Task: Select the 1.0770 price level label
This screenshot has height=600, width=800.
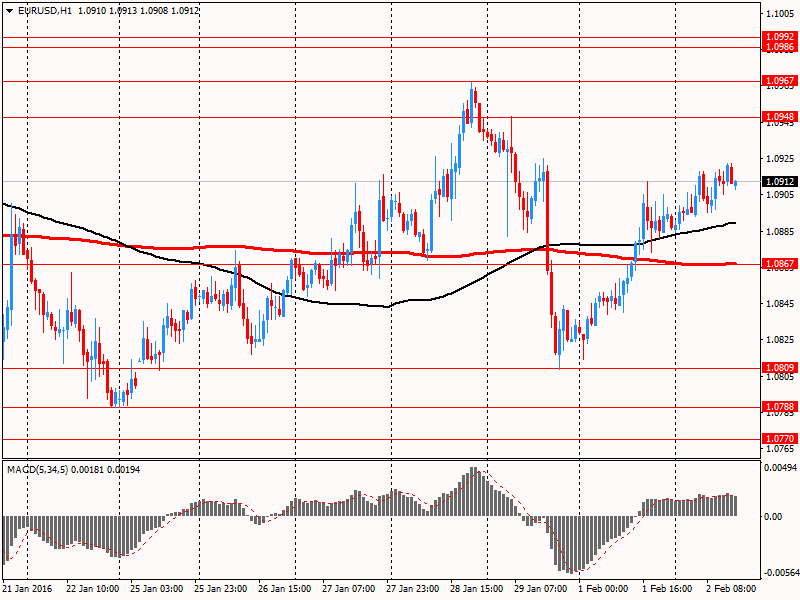Action: pyautogui.click(x=780, y=439)
